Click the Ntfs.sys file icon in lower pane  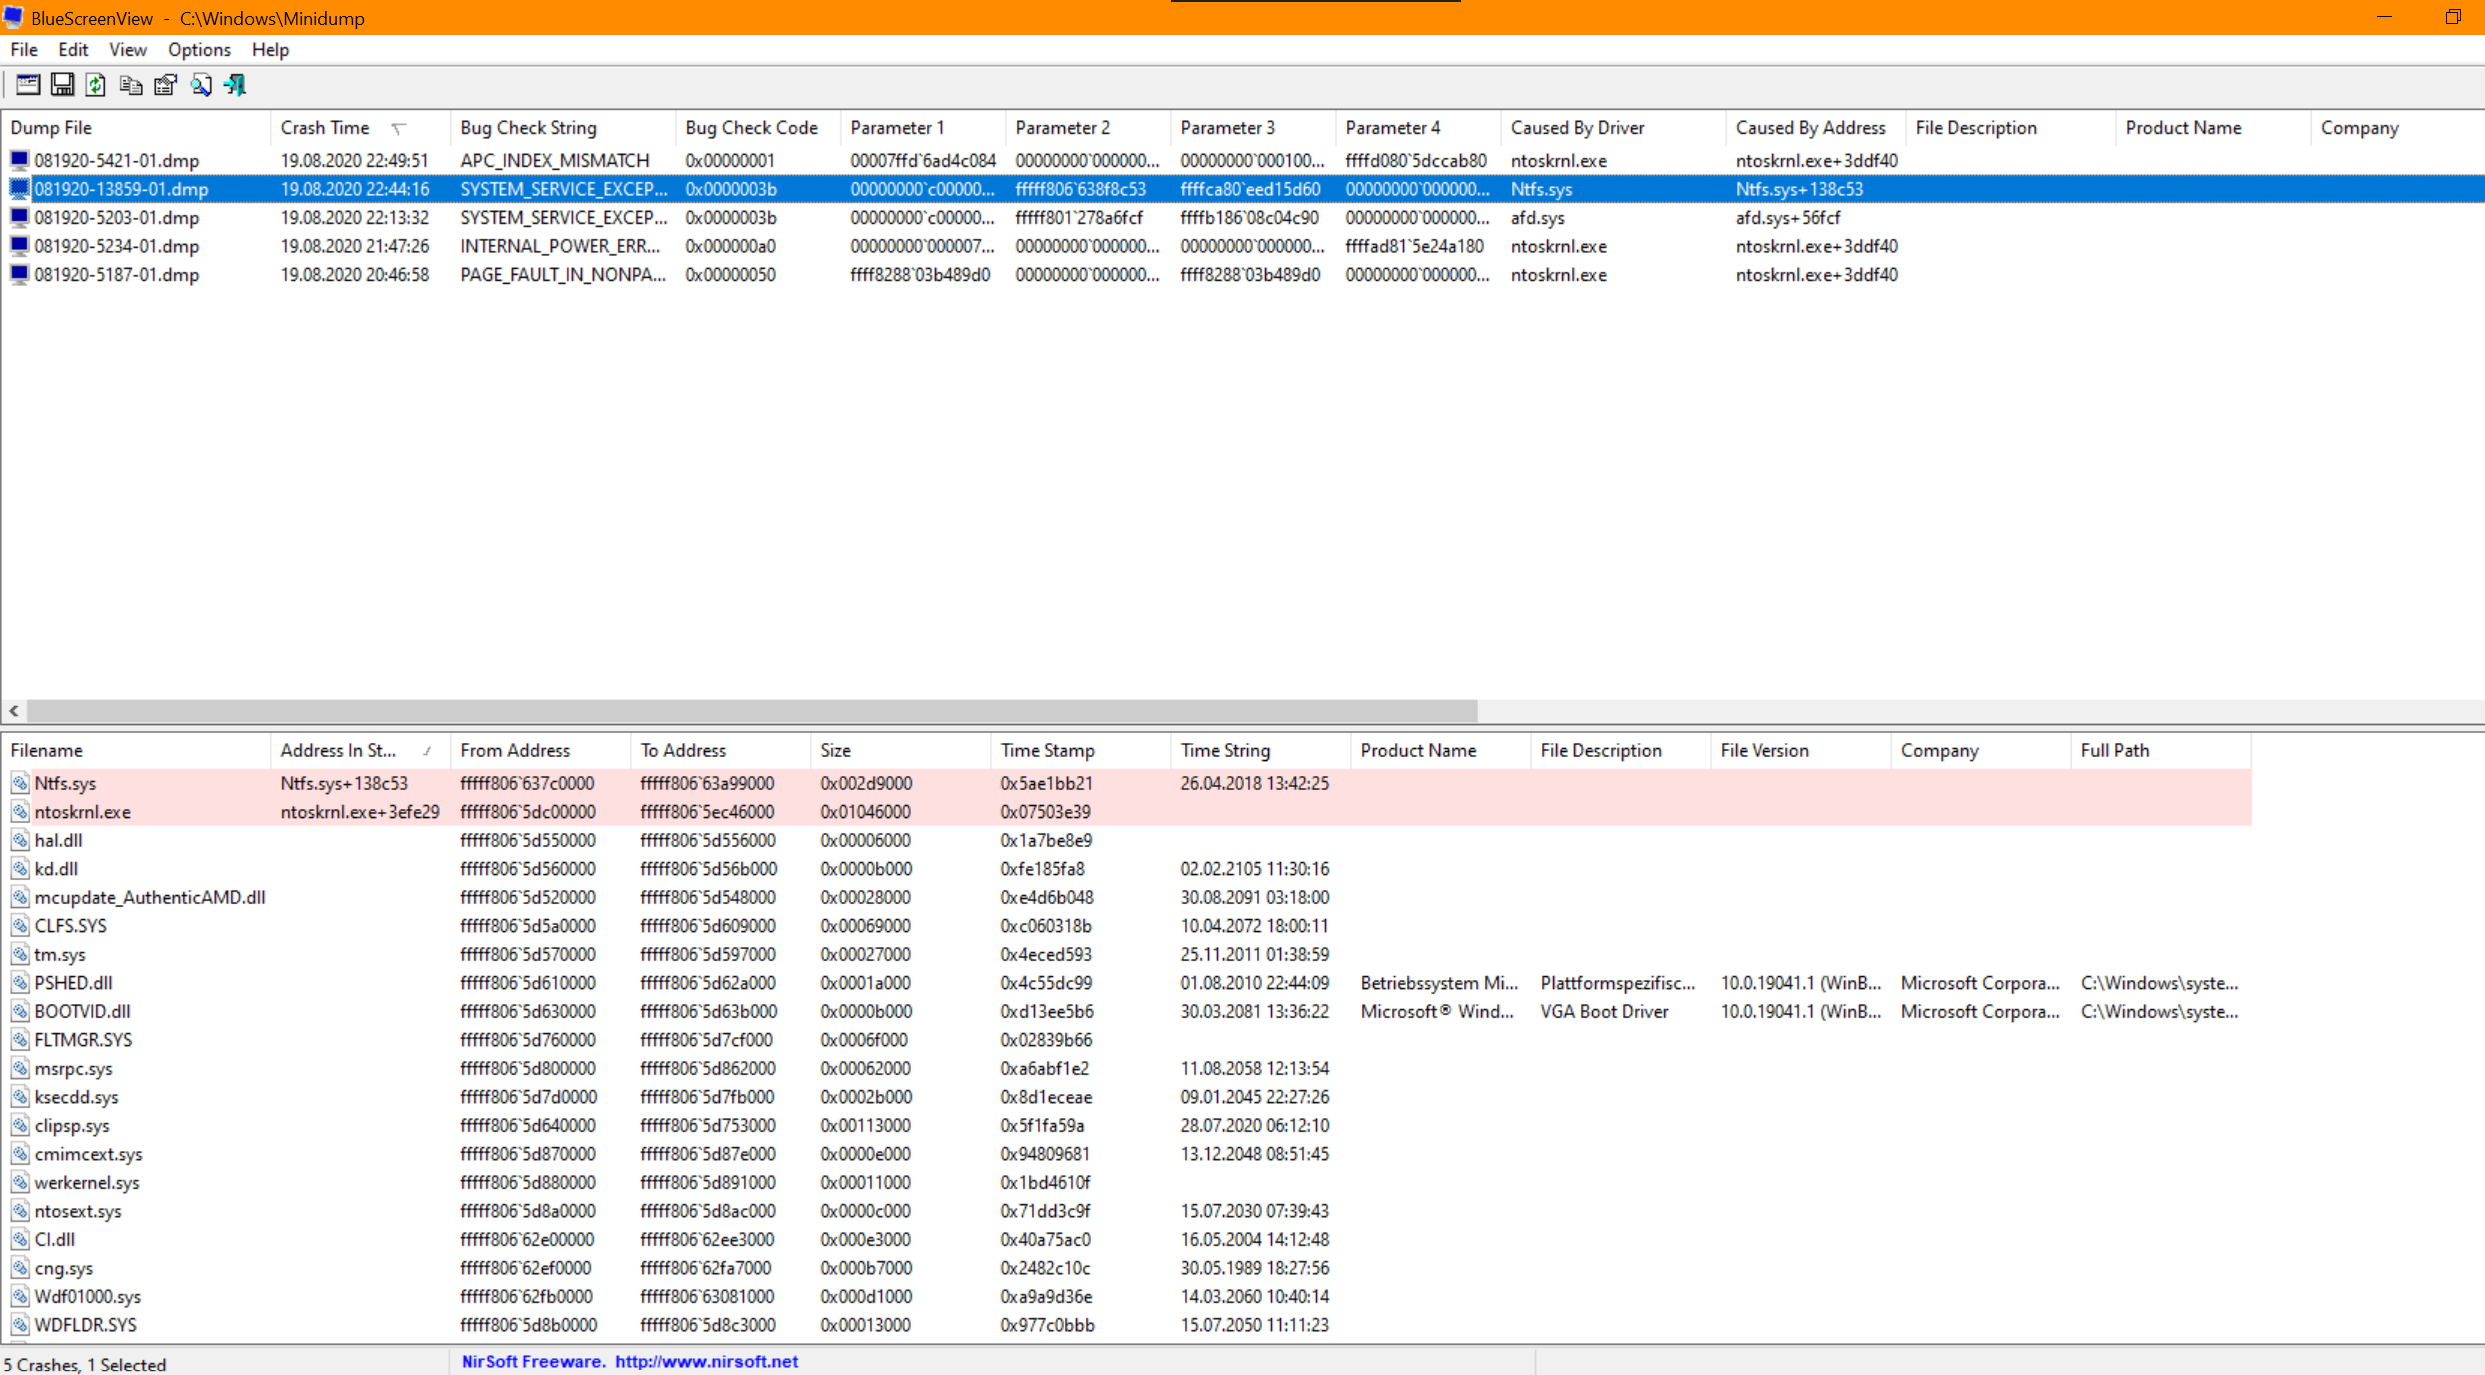click(20, 783)
